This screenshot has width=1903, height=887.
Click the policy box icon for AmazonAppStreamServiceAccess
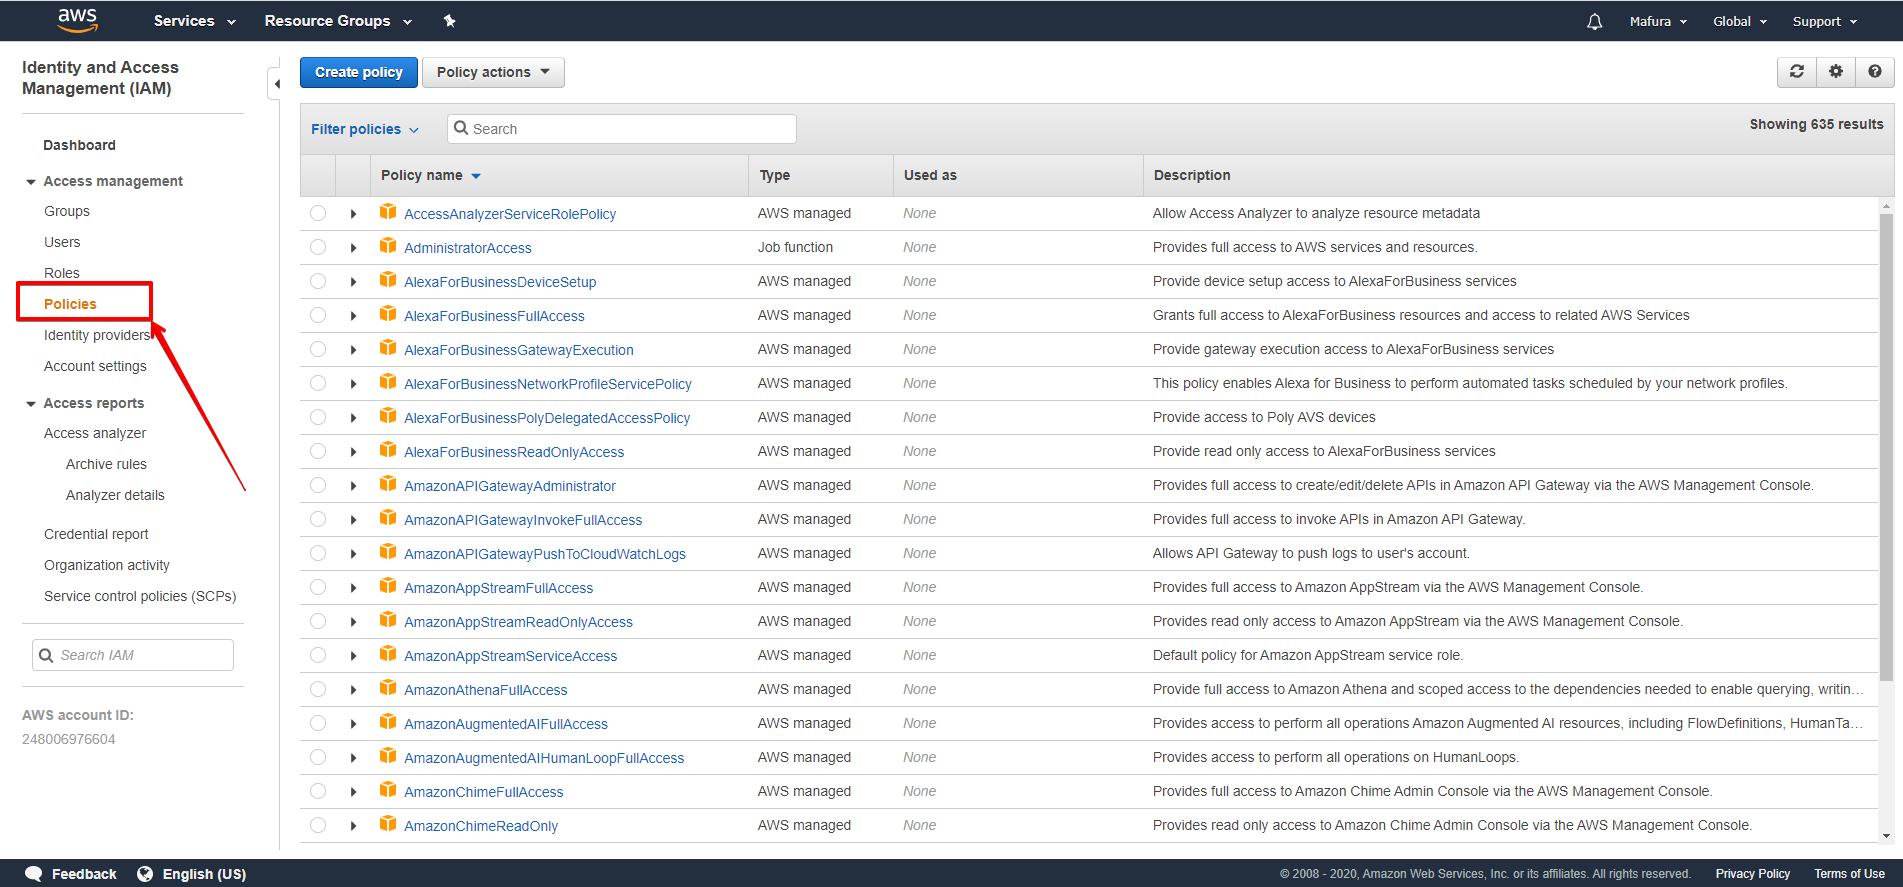388,654
